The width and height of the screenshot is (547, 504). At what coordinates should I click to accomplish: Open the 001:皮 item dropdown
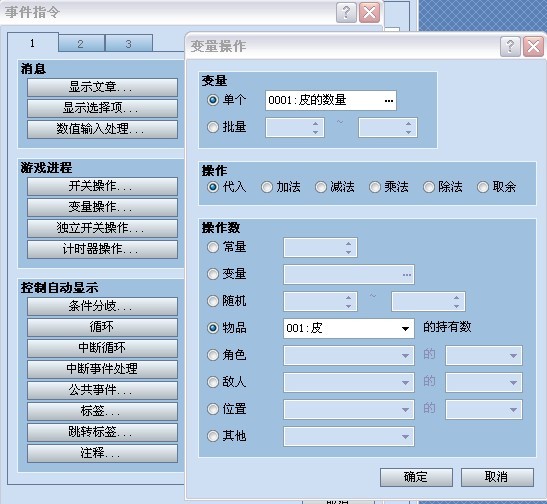(x=349, y=328)
